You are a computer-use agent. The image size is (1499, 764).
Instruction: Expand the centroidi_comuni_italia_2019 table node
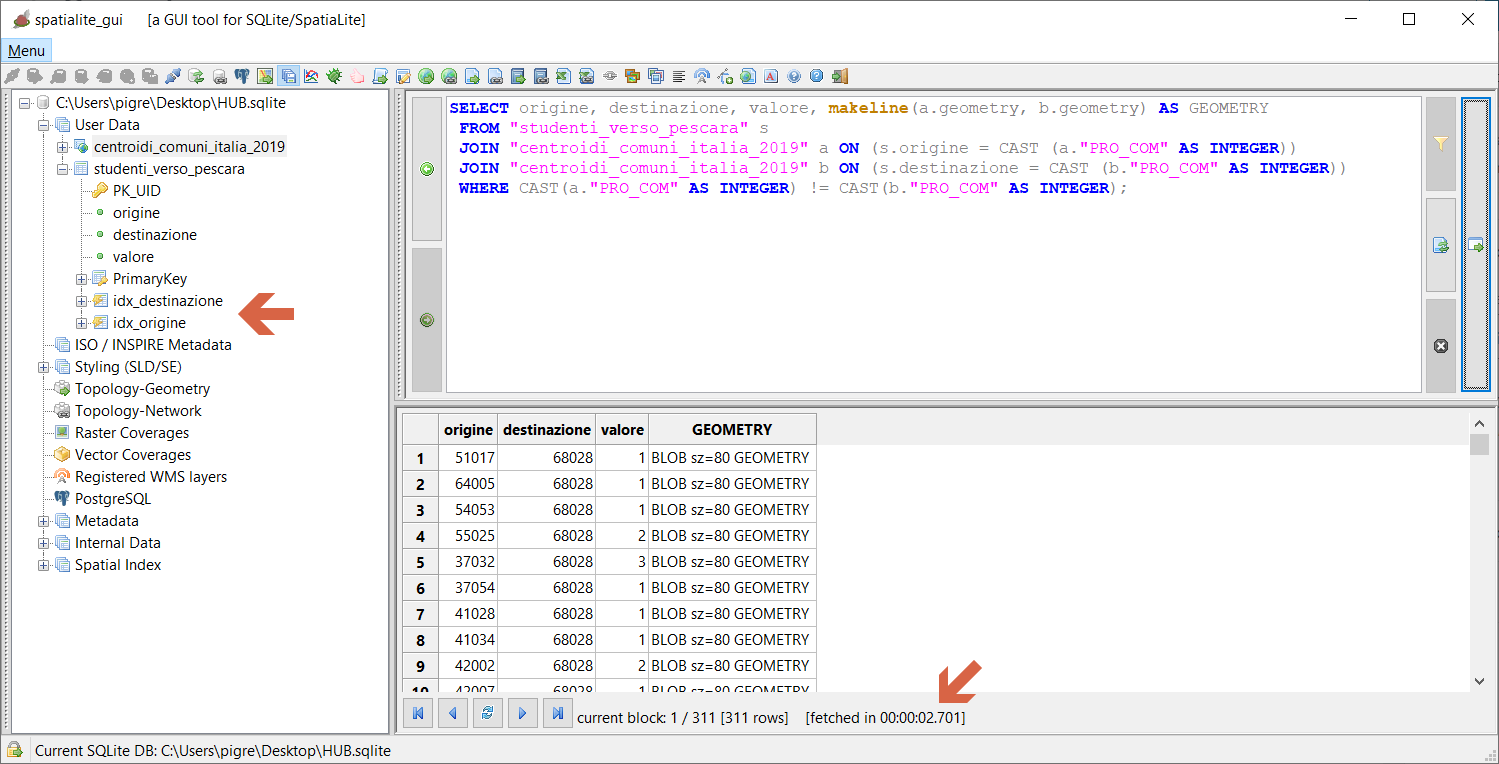(62, 147)
